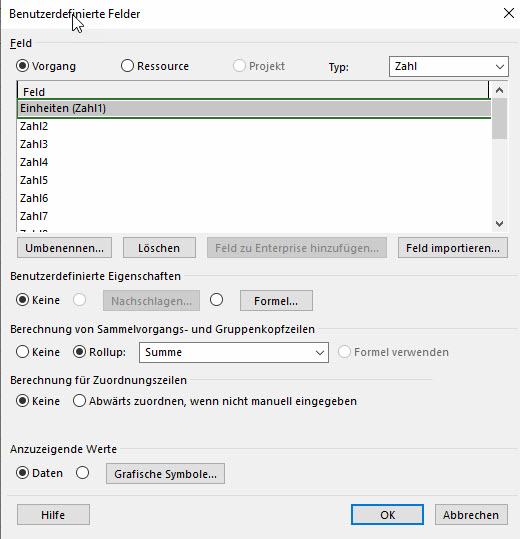520x539 pixels.
Task: Click the Löschen button
Action: [159, 248]
